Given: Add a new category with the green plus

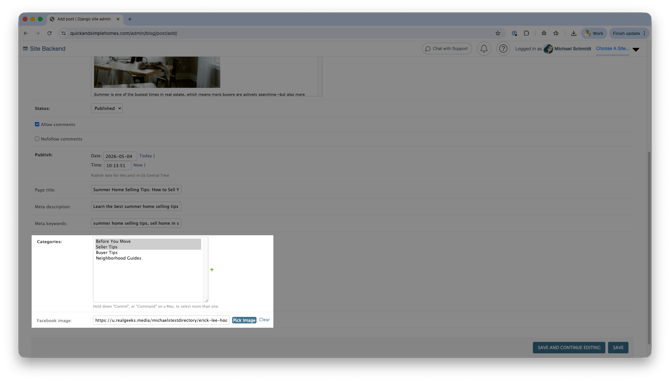Looking at the screenshot, I should (x=212, y=270).
